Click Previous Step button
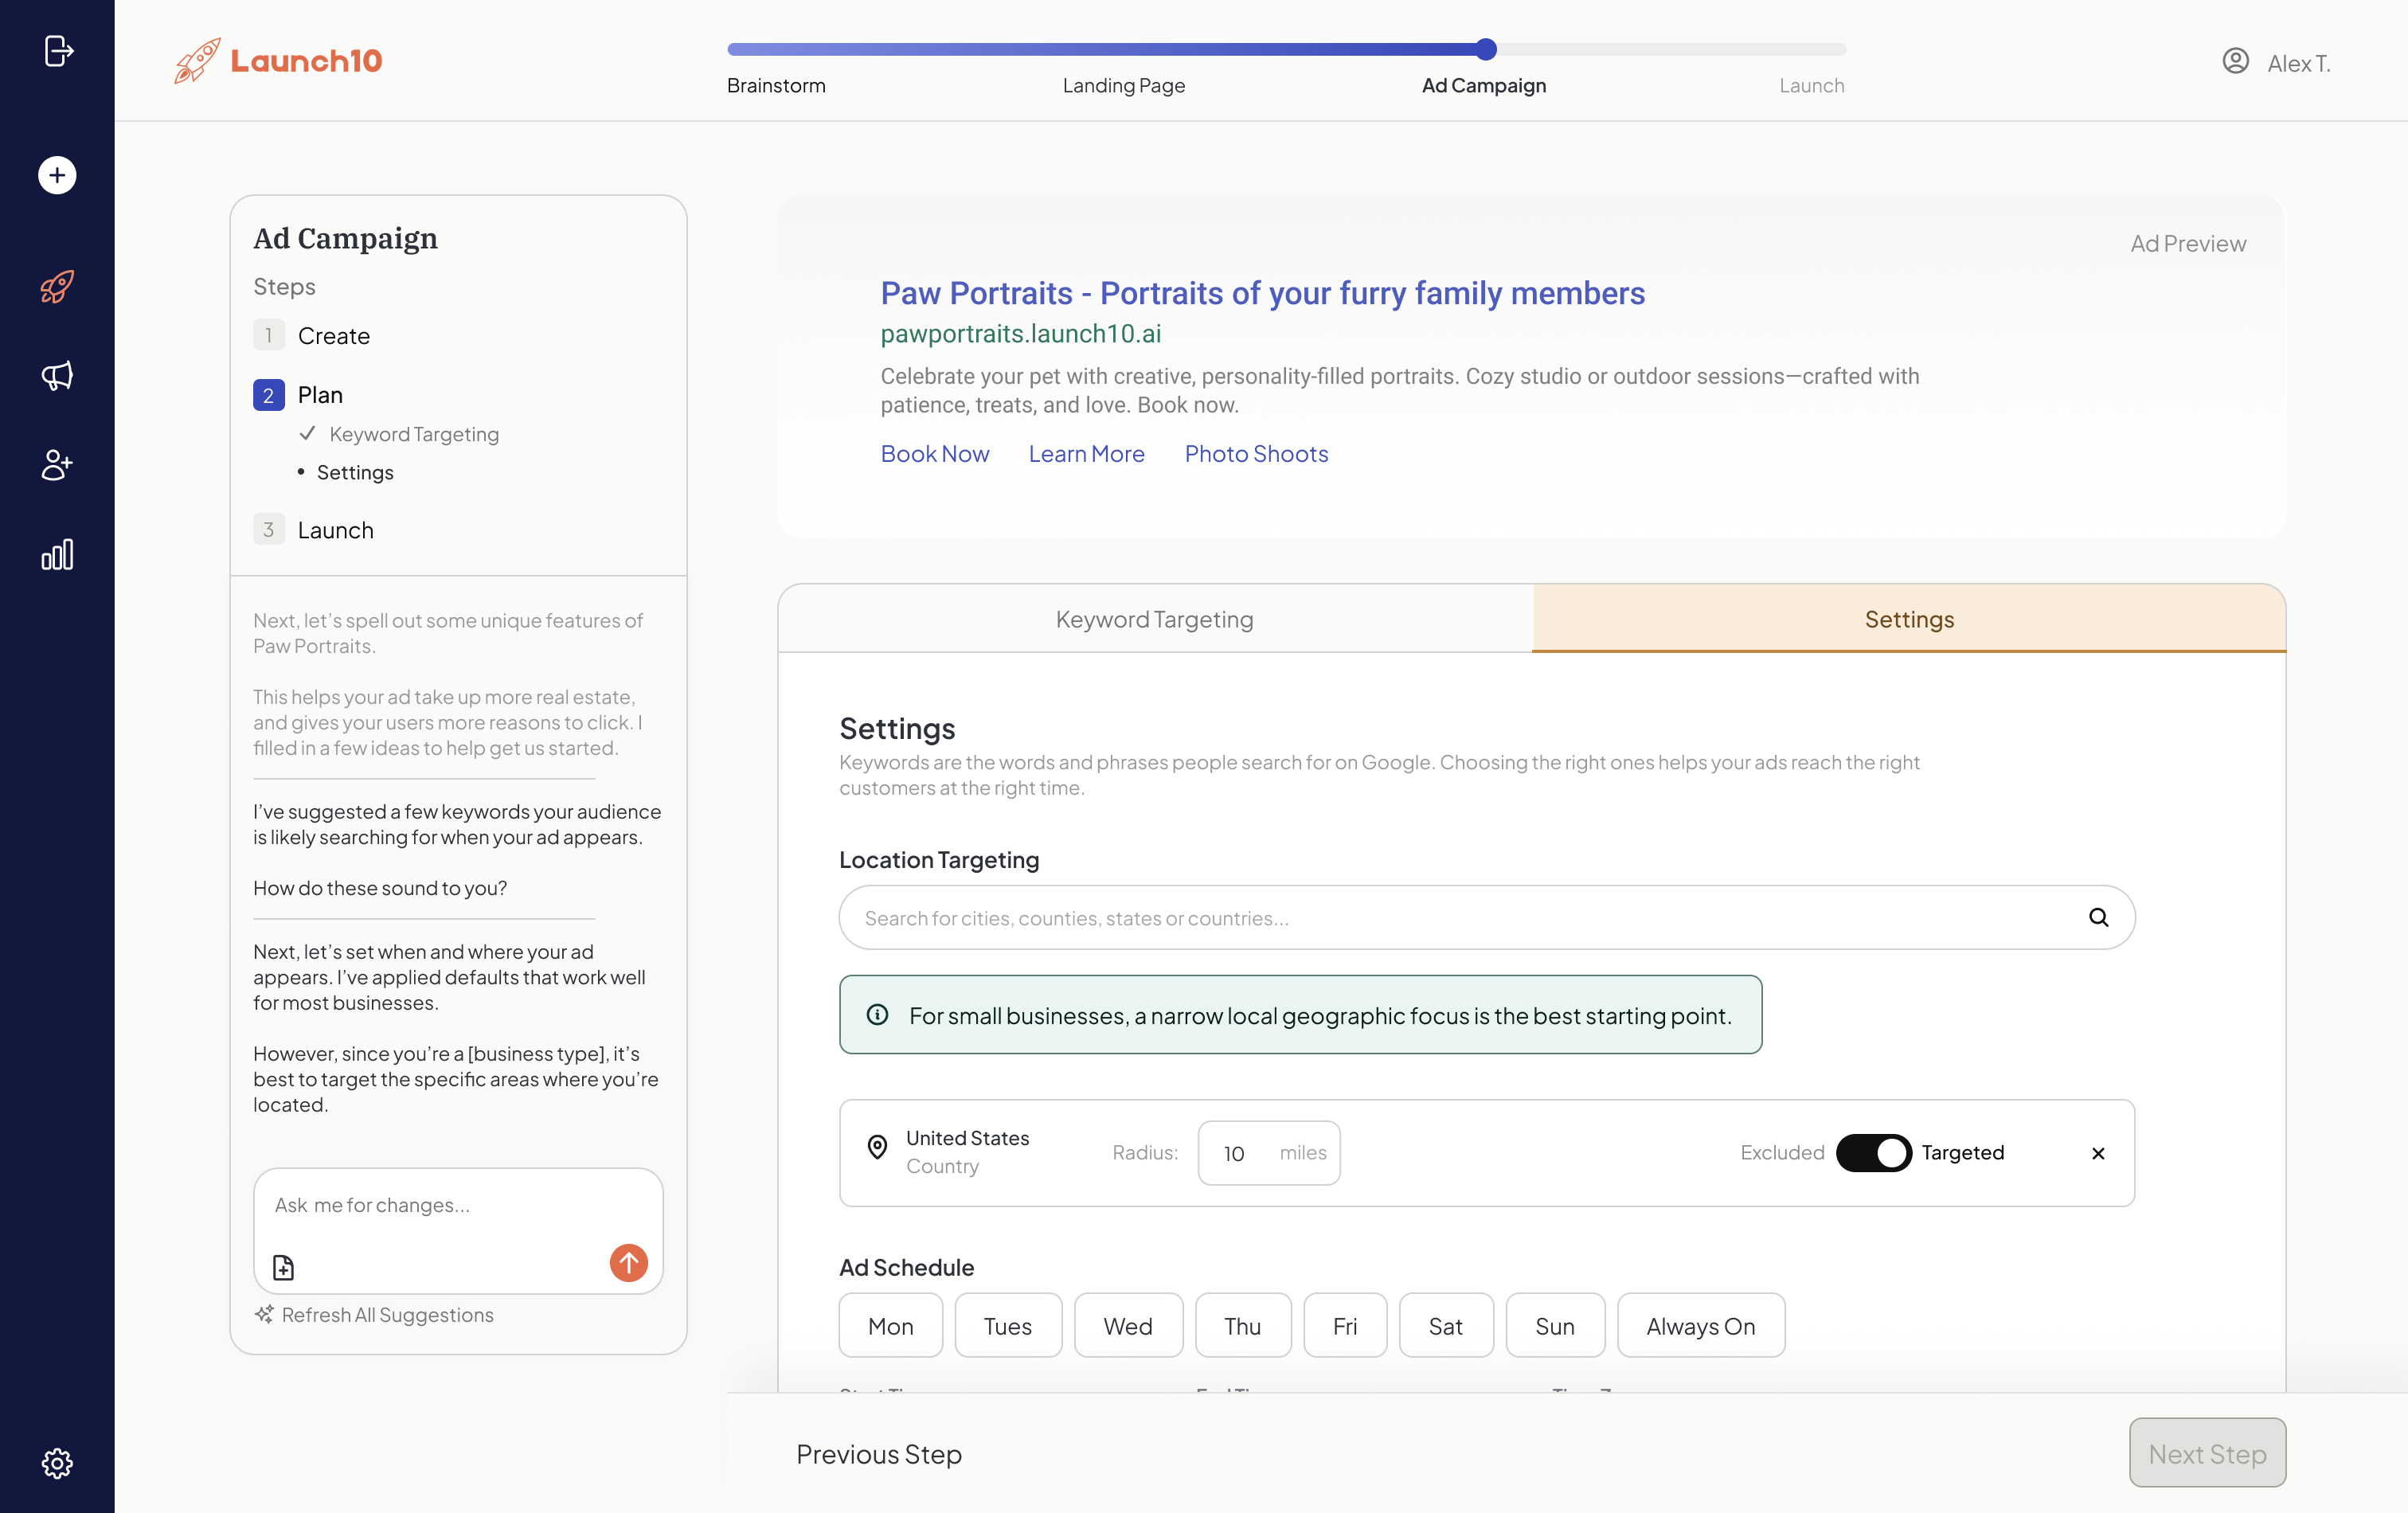 [x=878, y=1454]
